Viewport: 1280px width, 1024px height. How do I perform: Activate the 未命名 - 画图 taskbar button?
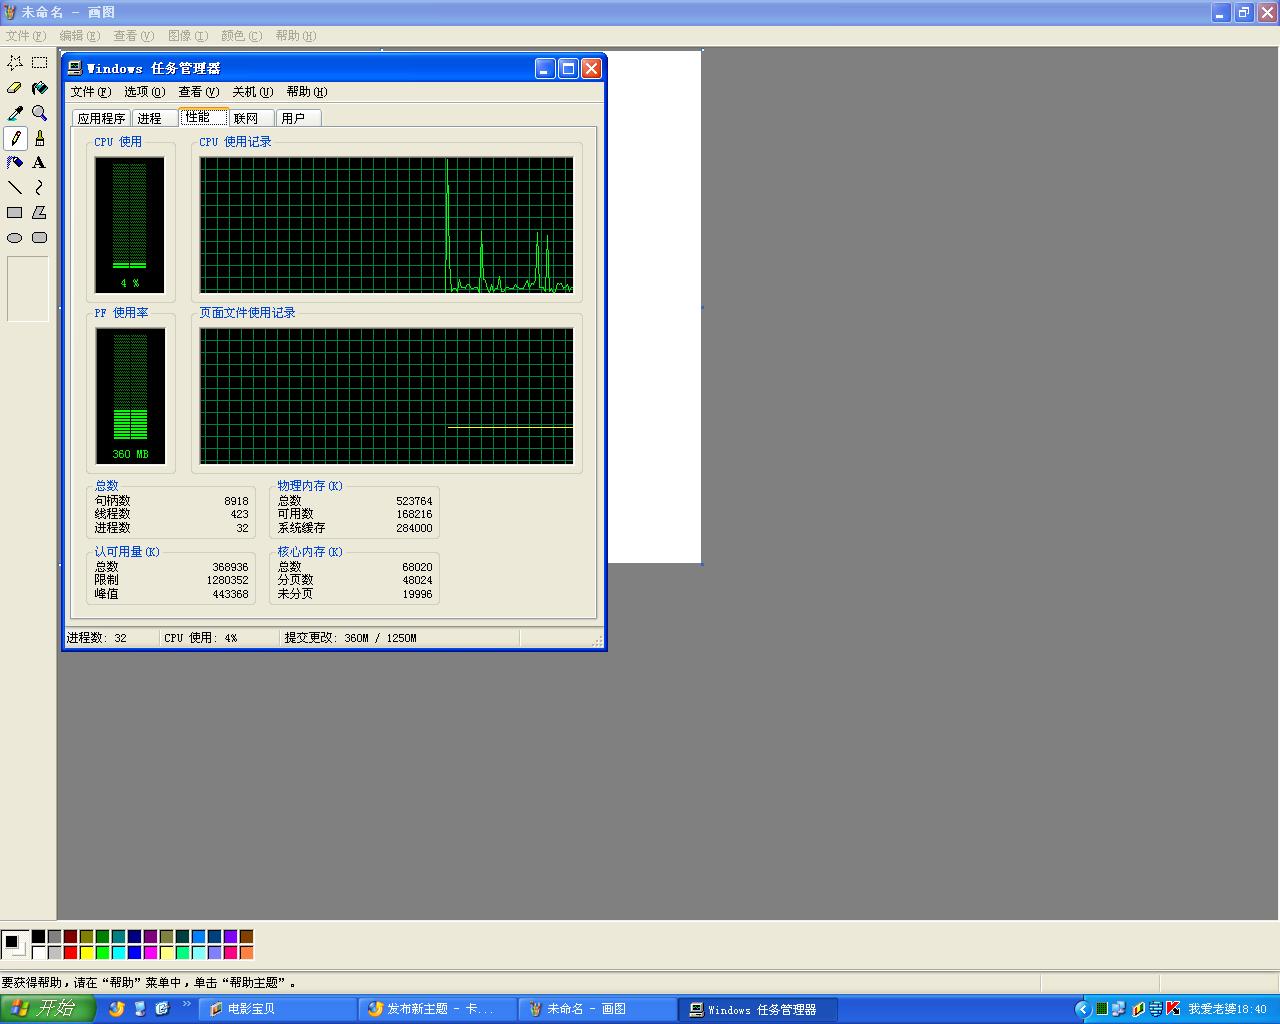[x=597, y=1009]
